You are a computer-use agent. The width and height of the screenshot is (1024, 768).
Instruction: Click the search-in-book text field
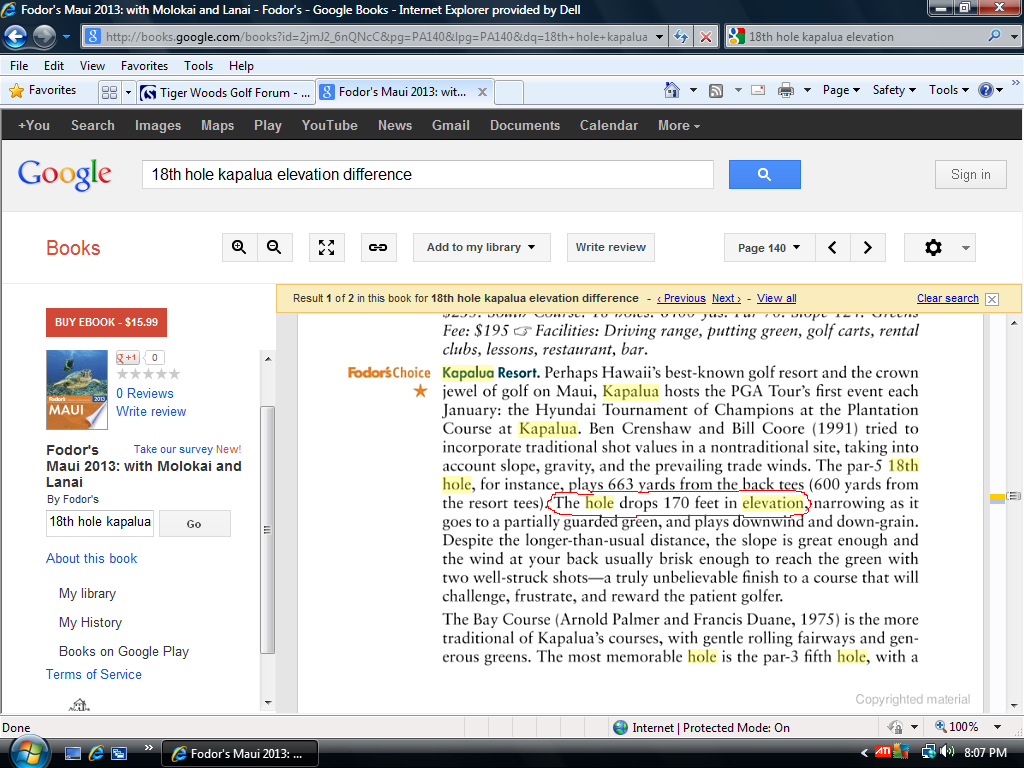click(x=100, y=523)
